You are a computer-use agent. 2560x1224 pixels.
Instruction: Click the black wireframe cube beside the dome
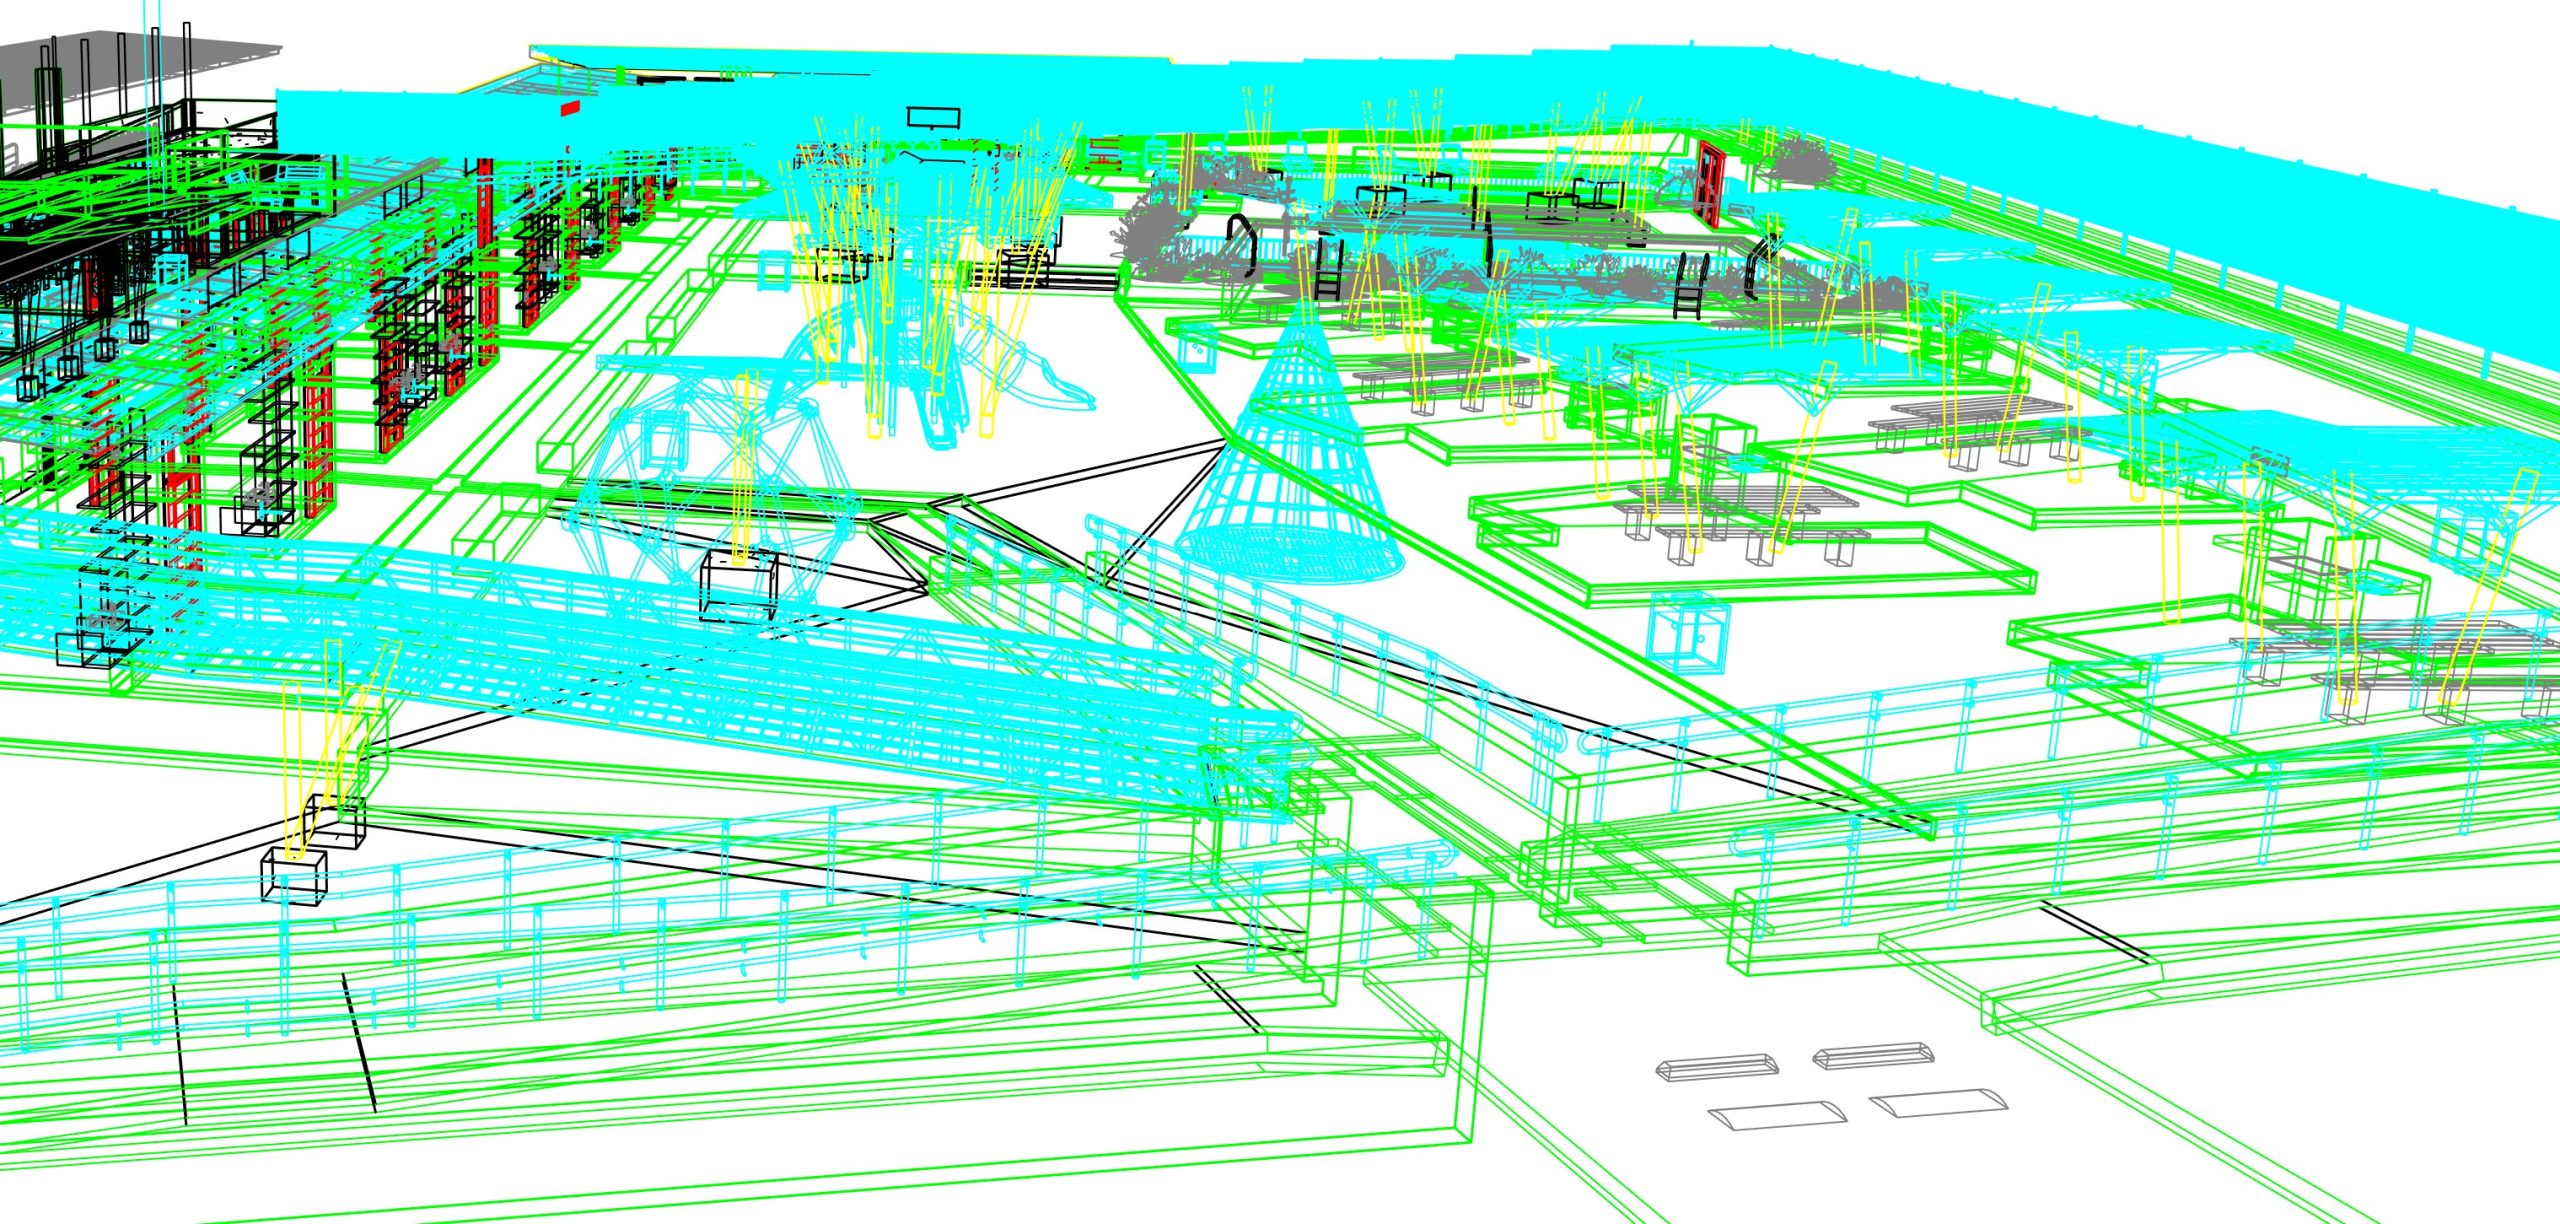738,588
